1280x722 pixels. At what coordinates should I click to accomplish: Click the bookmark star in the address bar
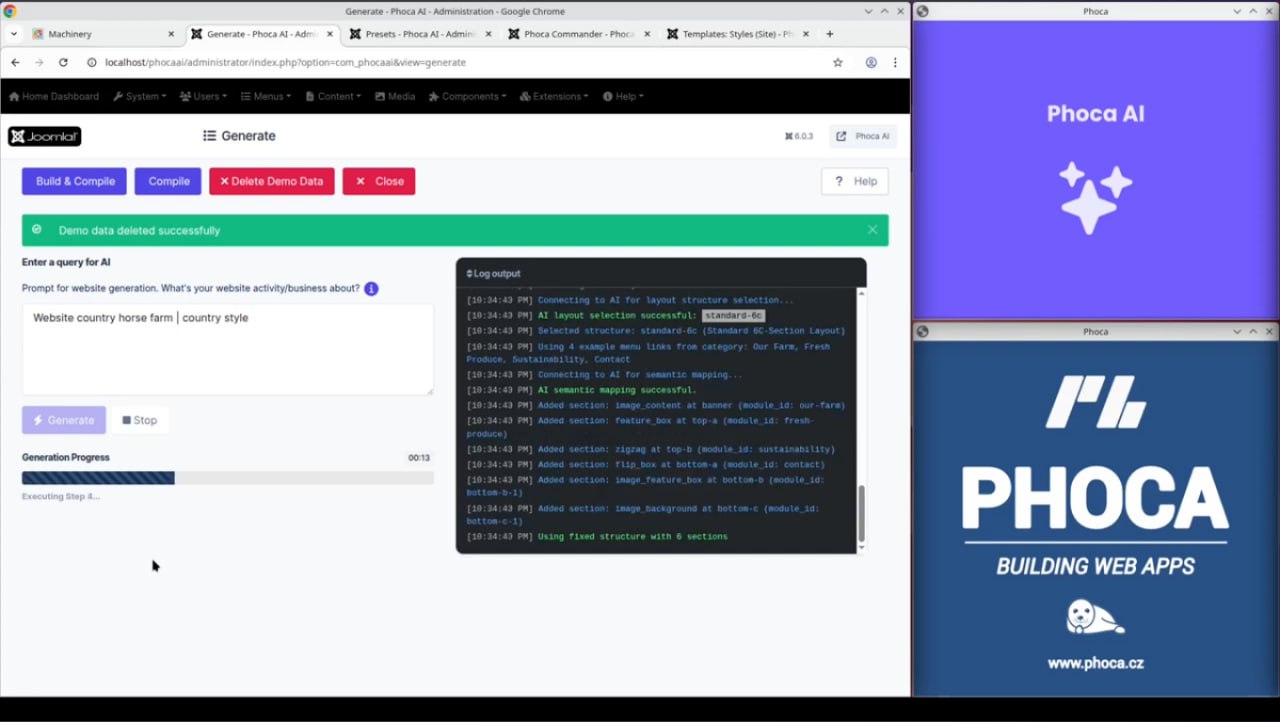coord(838,62)
